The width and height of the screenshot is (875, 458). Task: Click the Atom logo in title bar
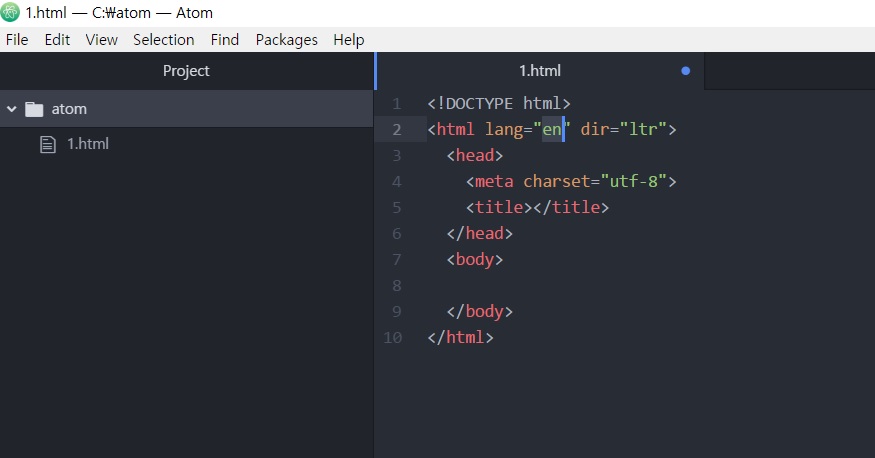pyautogui.click(x=9, y=12)
